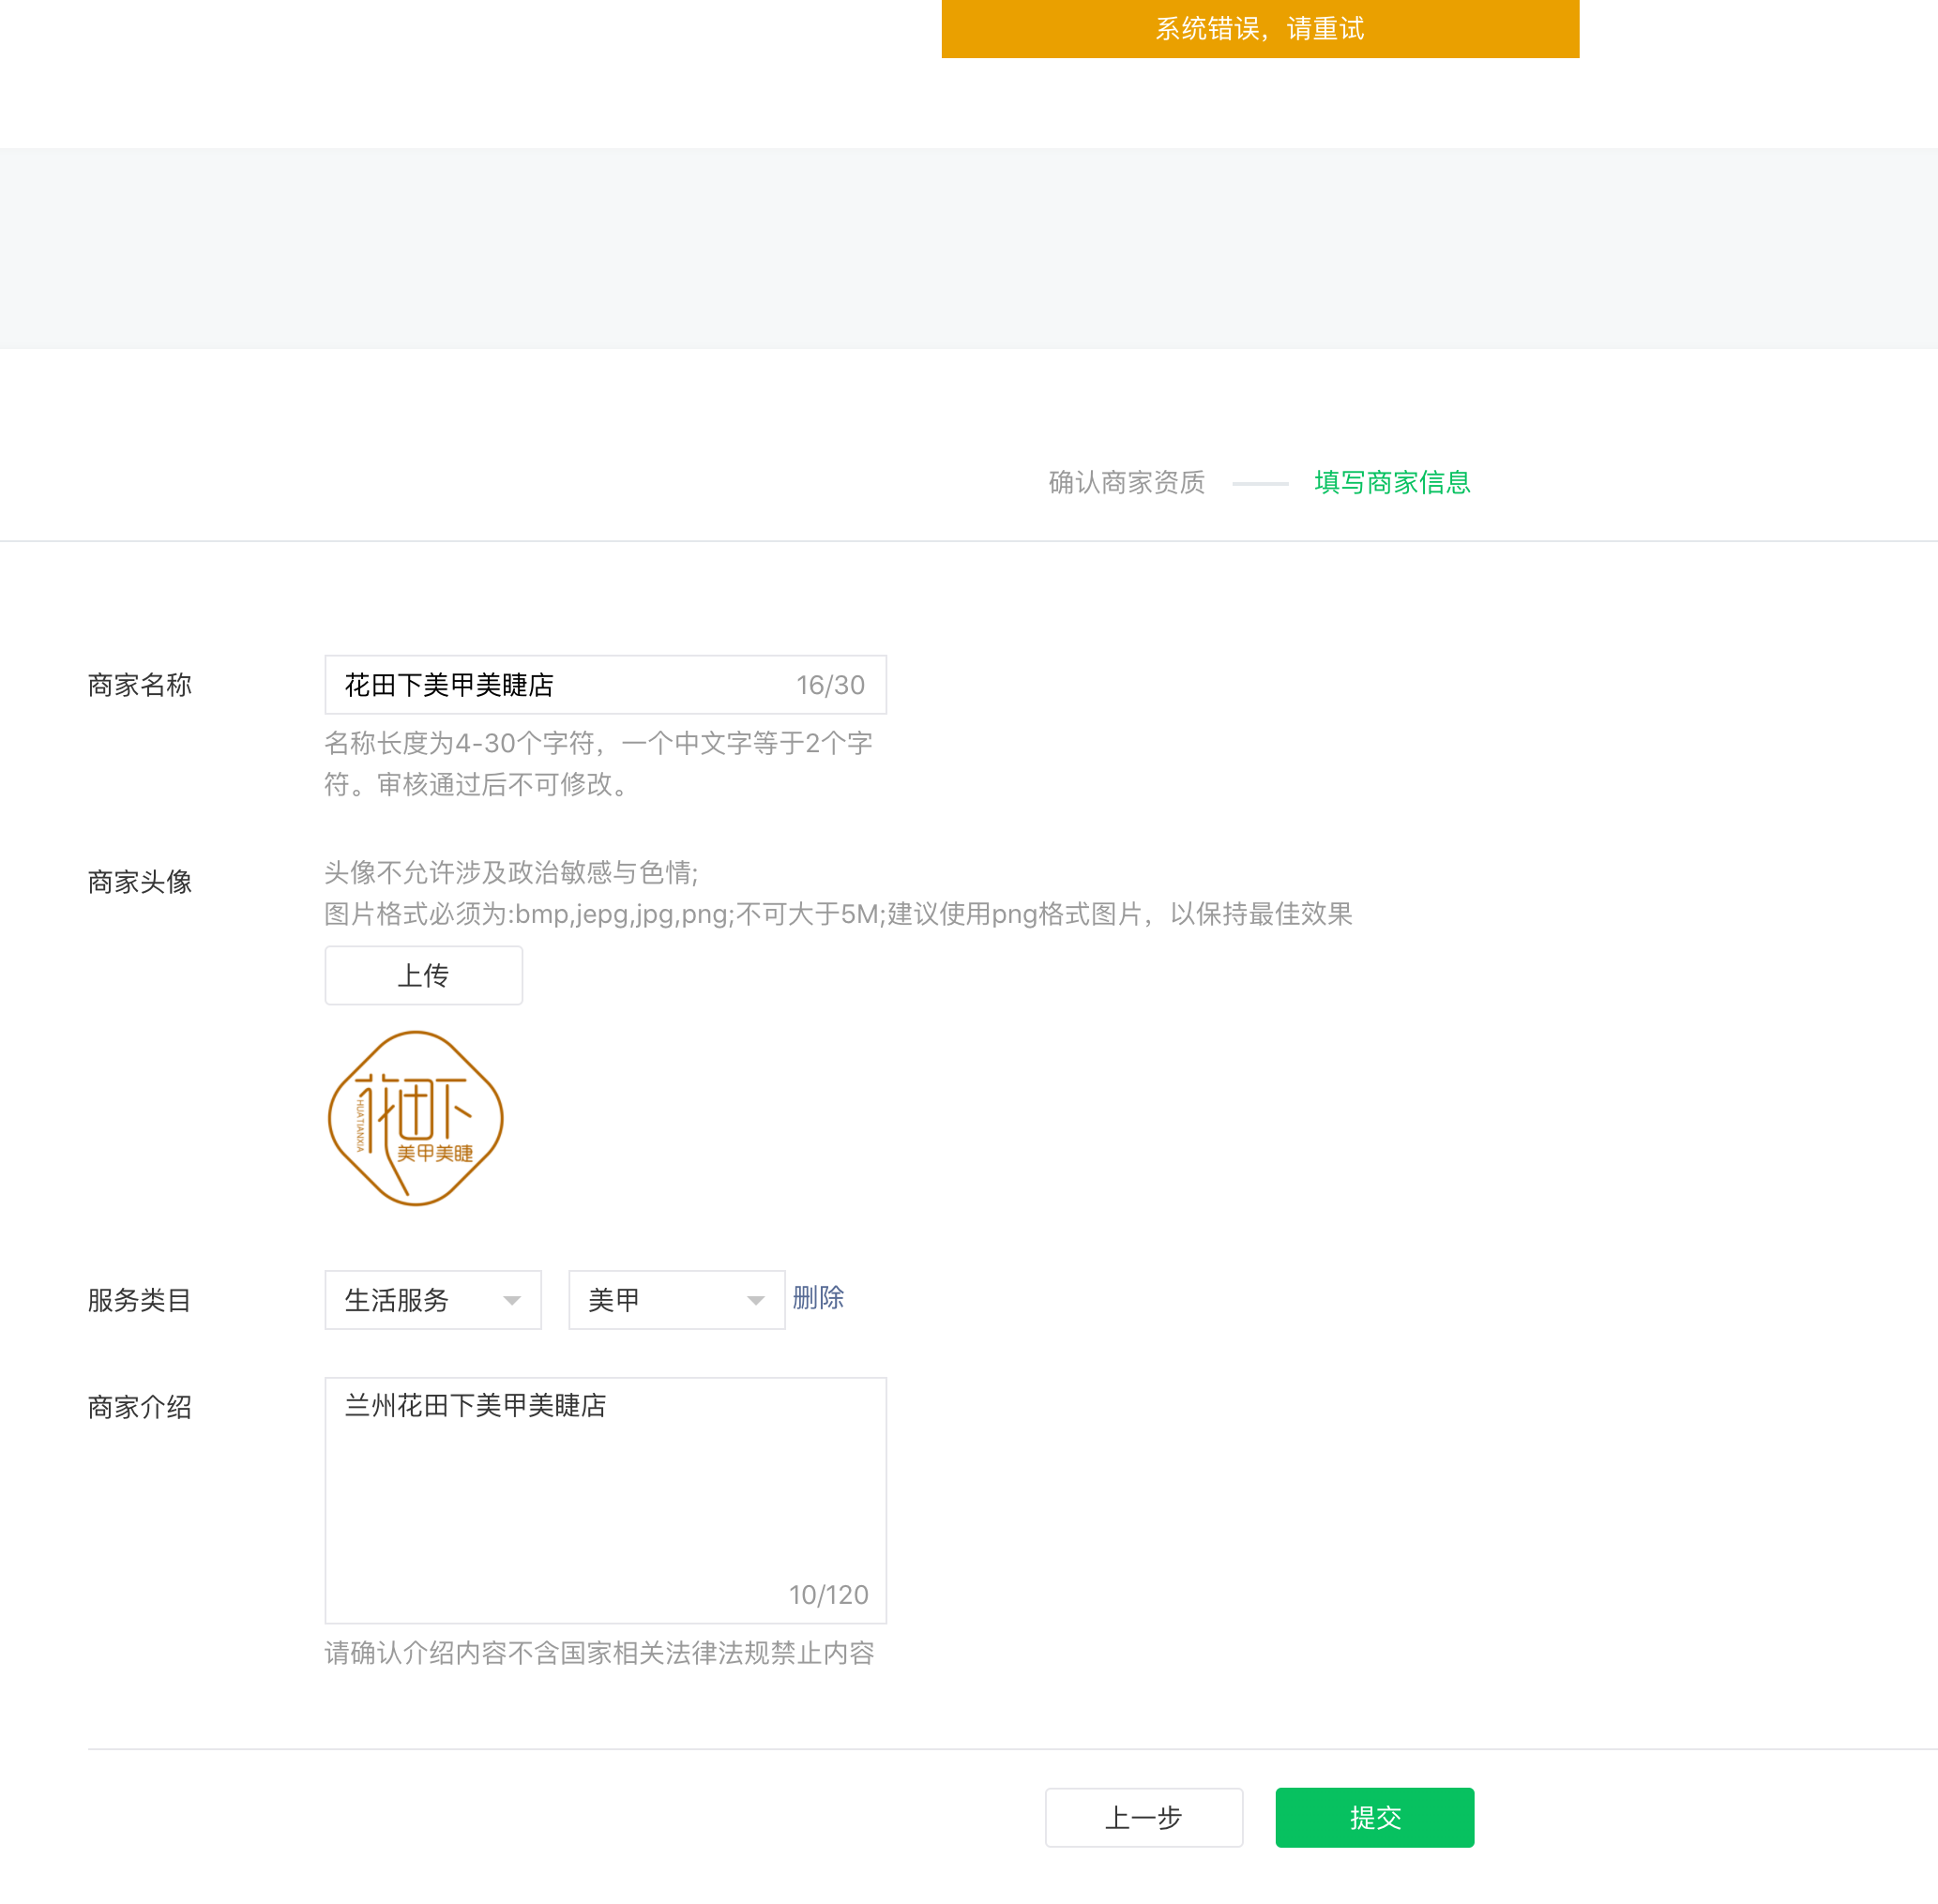Click the 商家介绍 label

pyautogui.click(x=140, y=1406)
